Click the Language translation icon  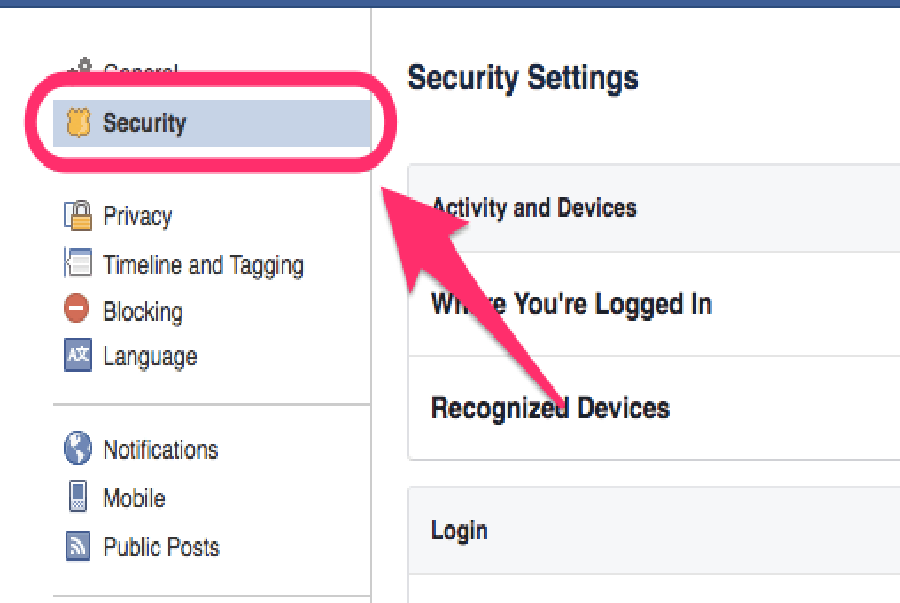point(78,356)
